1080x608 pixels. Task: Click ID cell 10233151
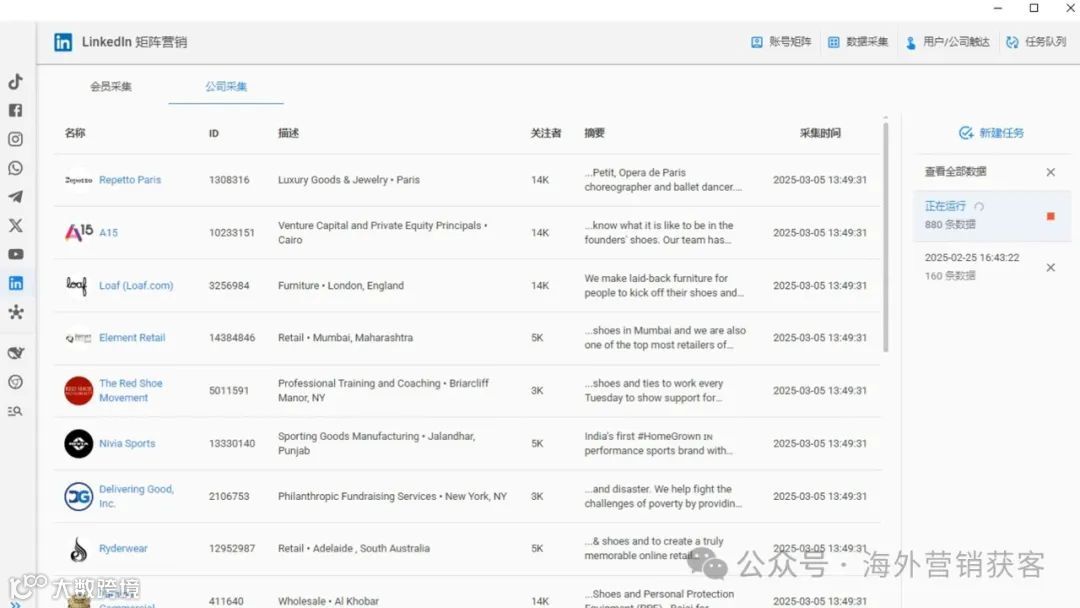tap(231, 233)
